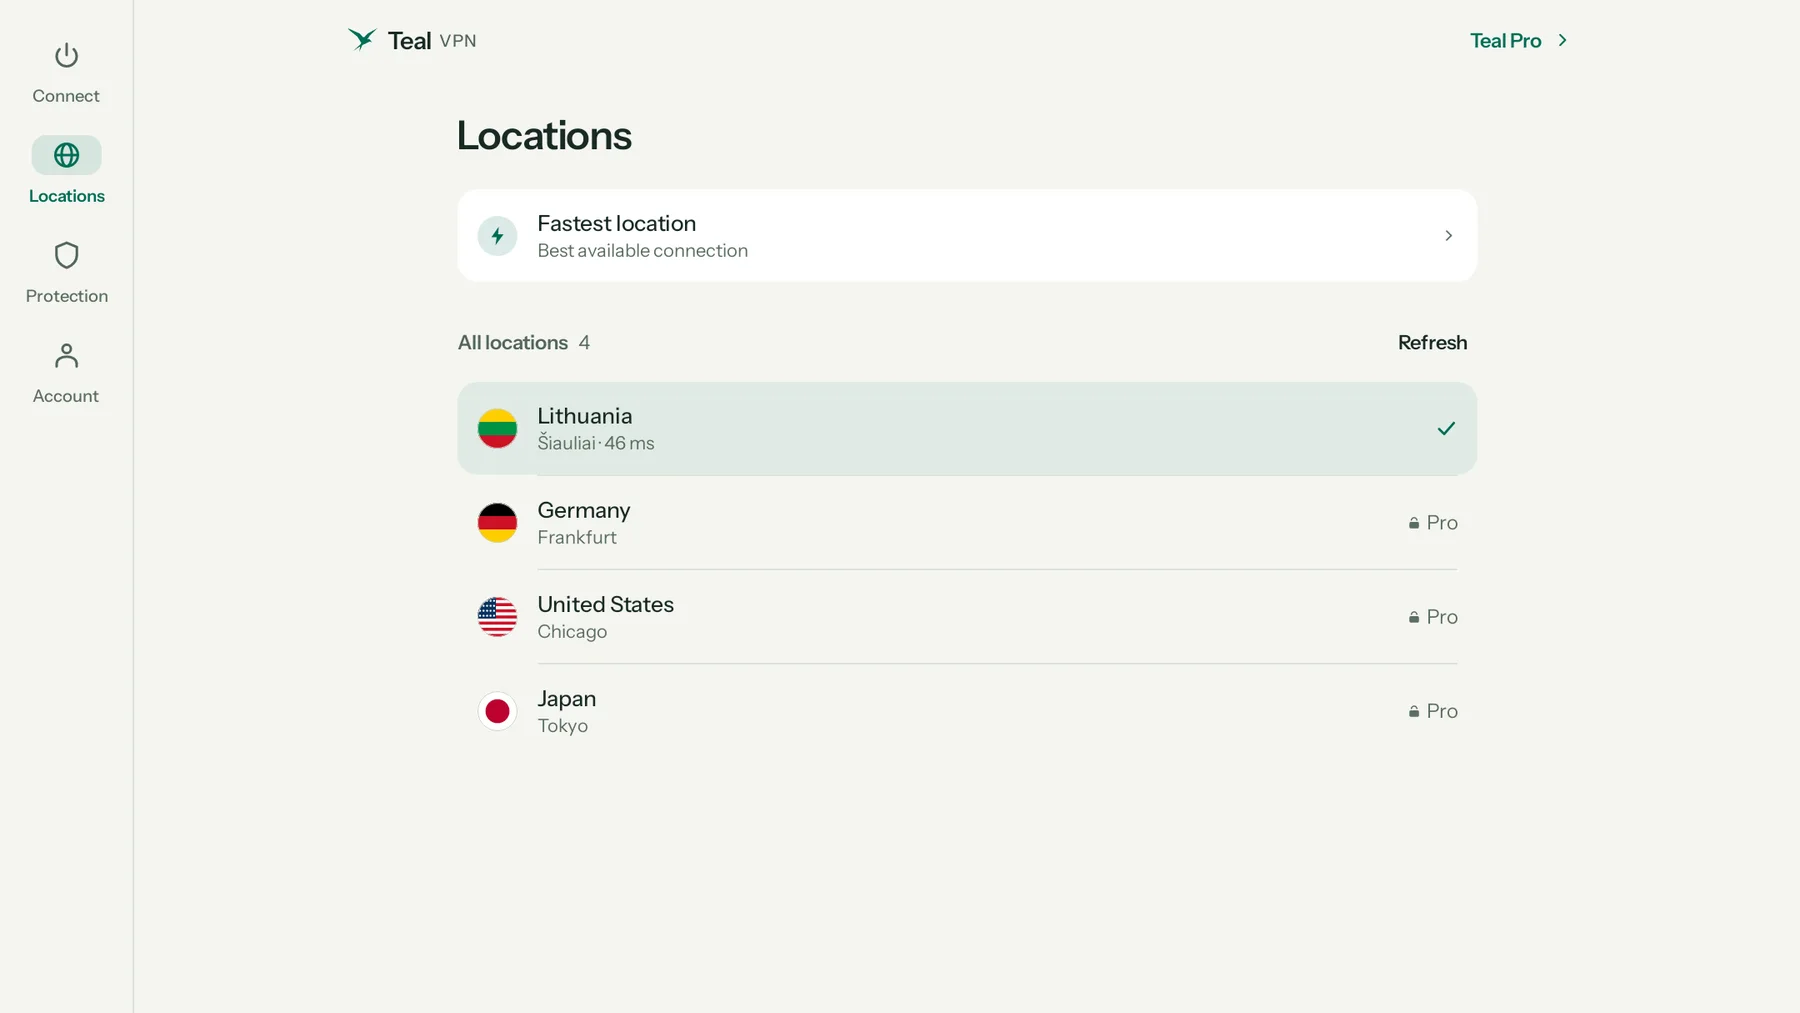Viewport: 1800px width, 1013px height.
Task: Select the Japan location name
Action: (567, 698)
